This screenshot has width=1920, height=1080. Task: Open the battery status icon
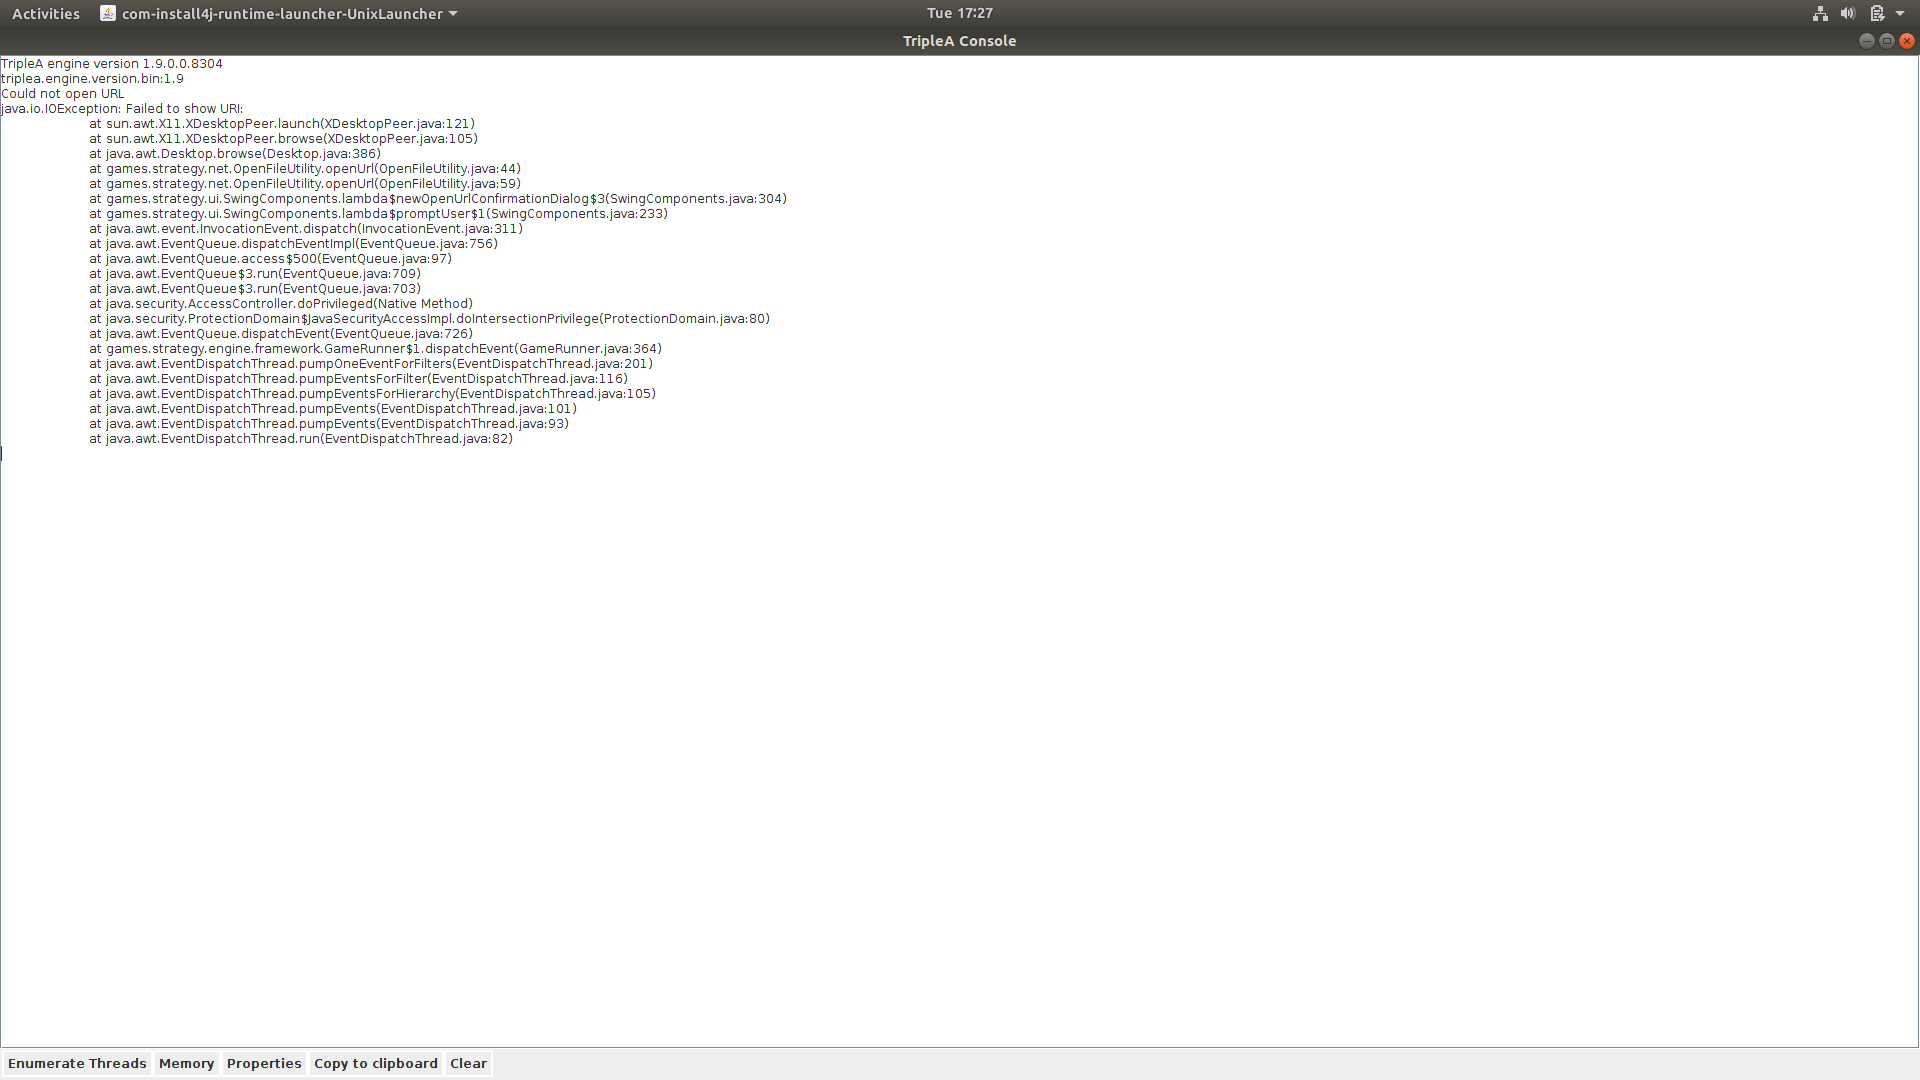[1877, 13]
